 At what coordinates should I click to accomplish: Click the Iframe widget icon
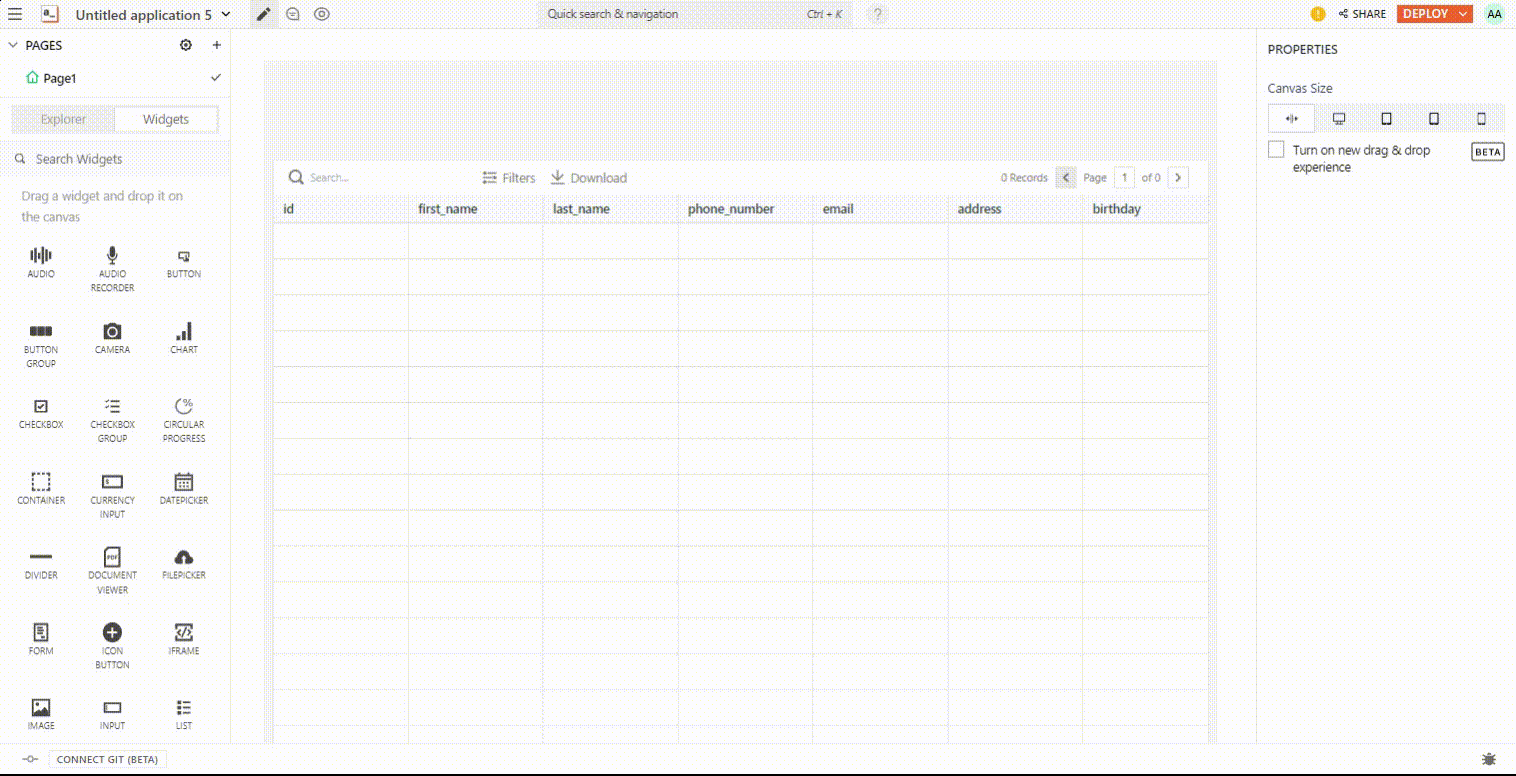point(183,632)
